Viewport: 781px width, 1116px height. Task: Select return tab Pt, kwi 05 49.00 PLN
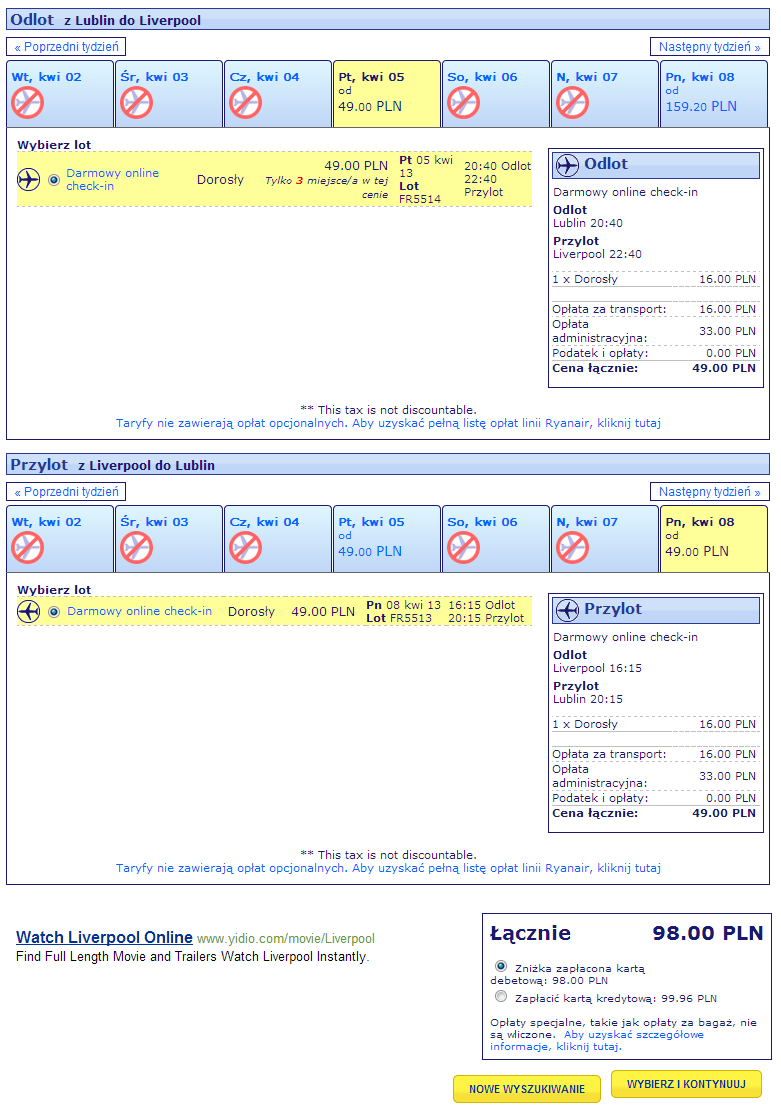(x=387, y=539)
